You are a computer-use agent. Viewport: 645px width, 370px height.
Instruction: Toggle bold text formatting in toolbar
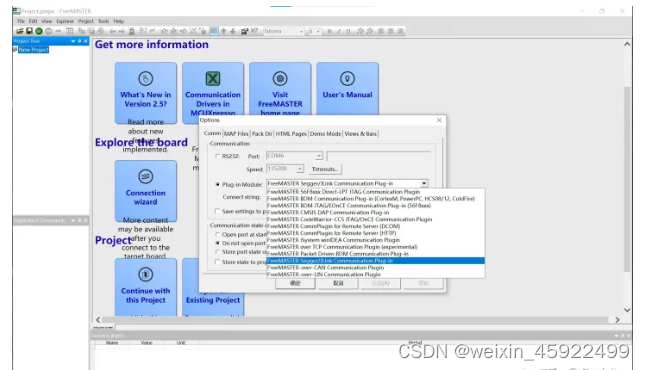click(x=329, y=31)
